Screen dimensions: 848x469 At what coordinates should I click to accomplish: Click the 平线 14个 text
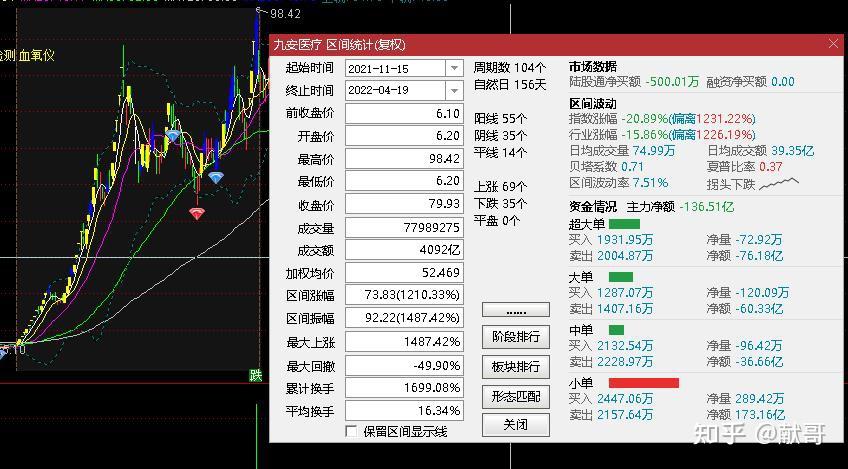point(500,153)
